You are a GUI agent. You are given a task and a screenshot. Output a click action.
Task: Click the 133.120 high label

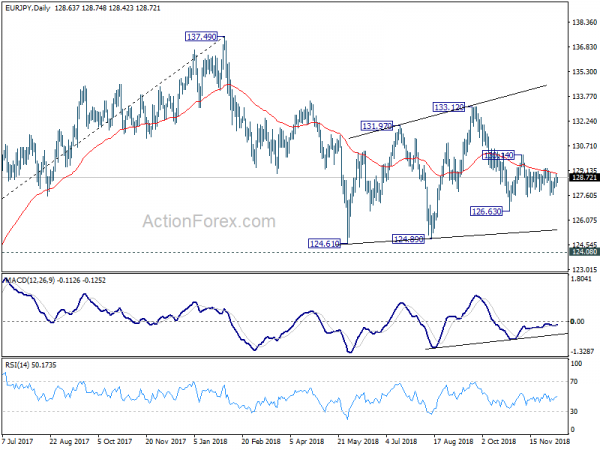[x=448, y=107]
